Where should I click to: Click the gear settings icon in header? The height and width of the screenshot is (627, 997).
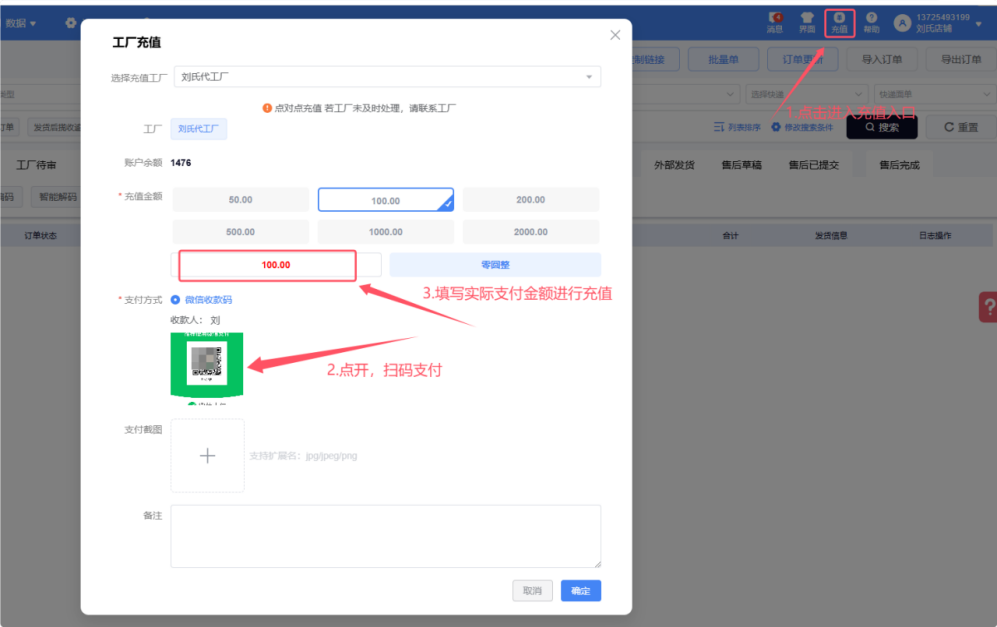71,23
